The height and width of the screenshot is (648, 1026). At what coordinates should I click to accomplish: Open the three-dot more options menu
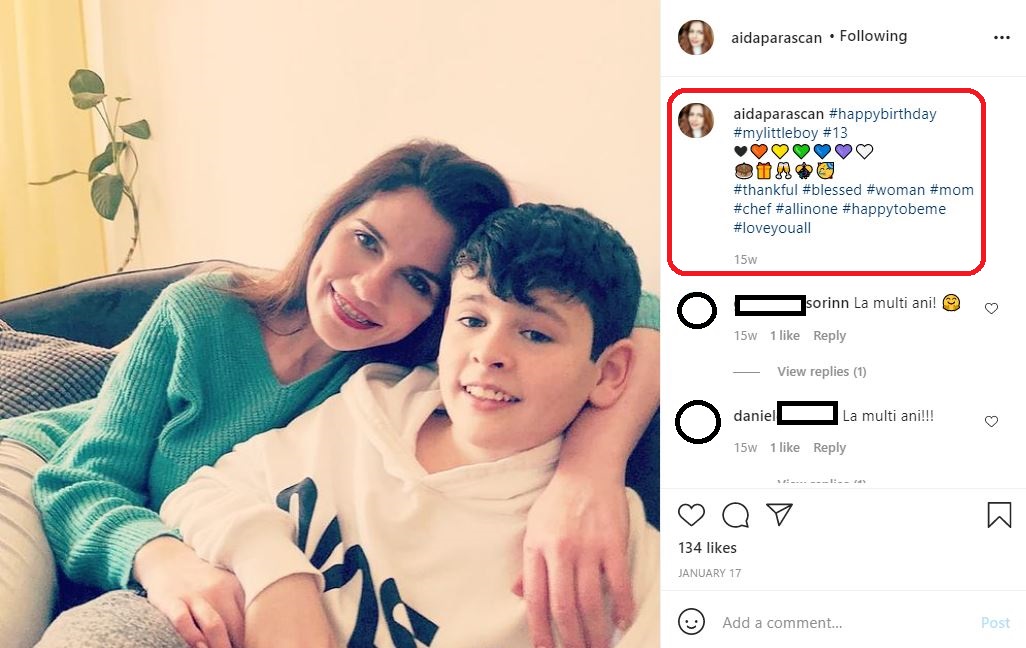(1002, 38)
